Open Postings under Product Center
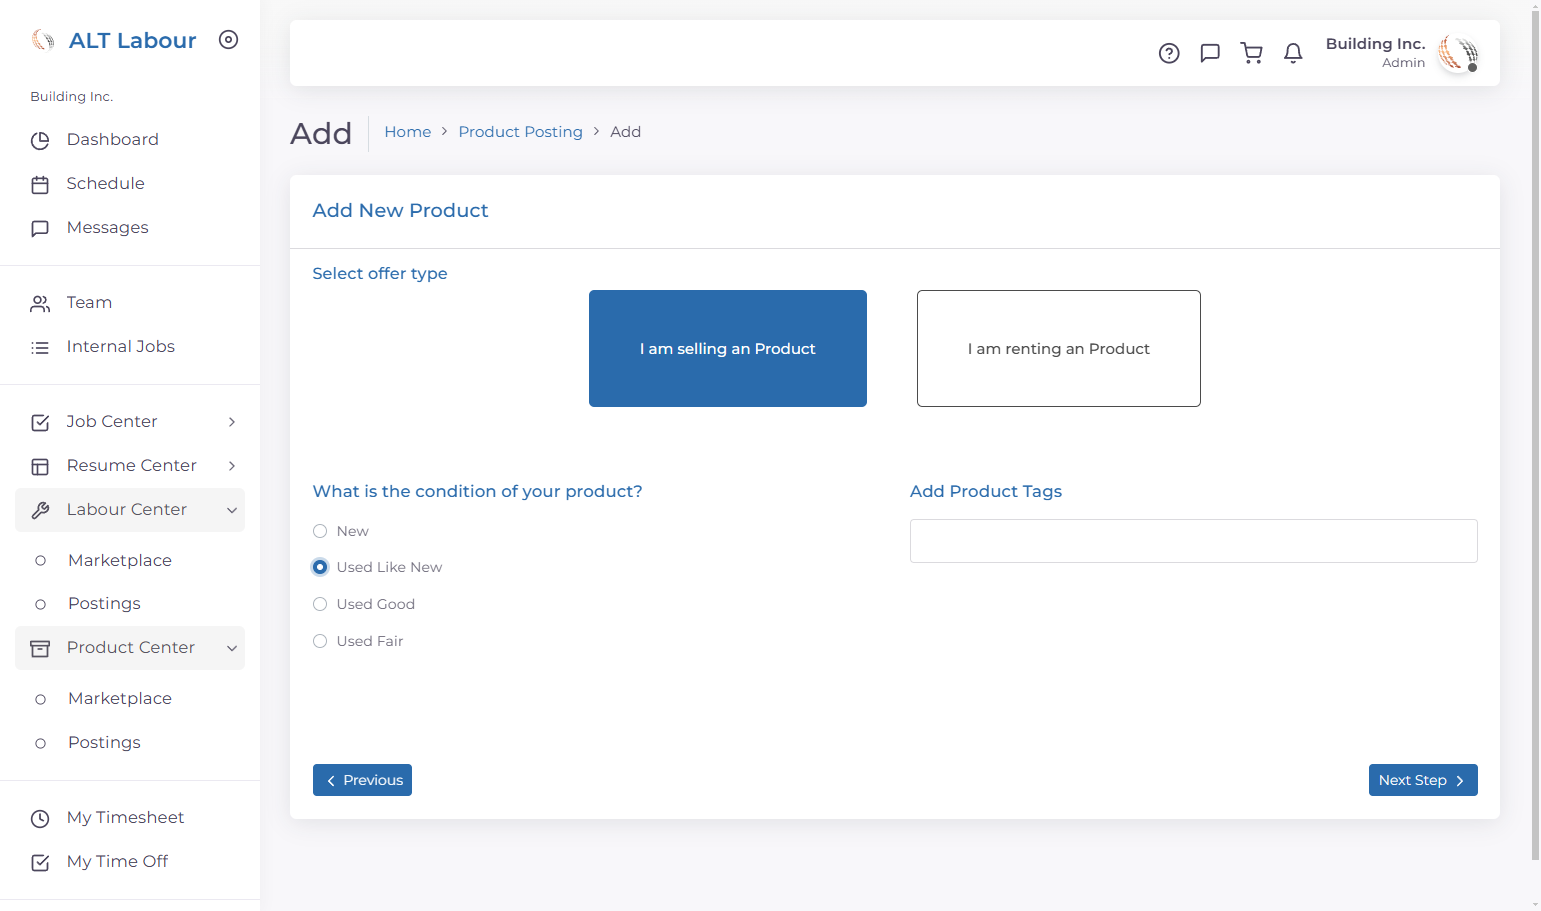This screenshot has height=911, width=1541. (104, 742)
